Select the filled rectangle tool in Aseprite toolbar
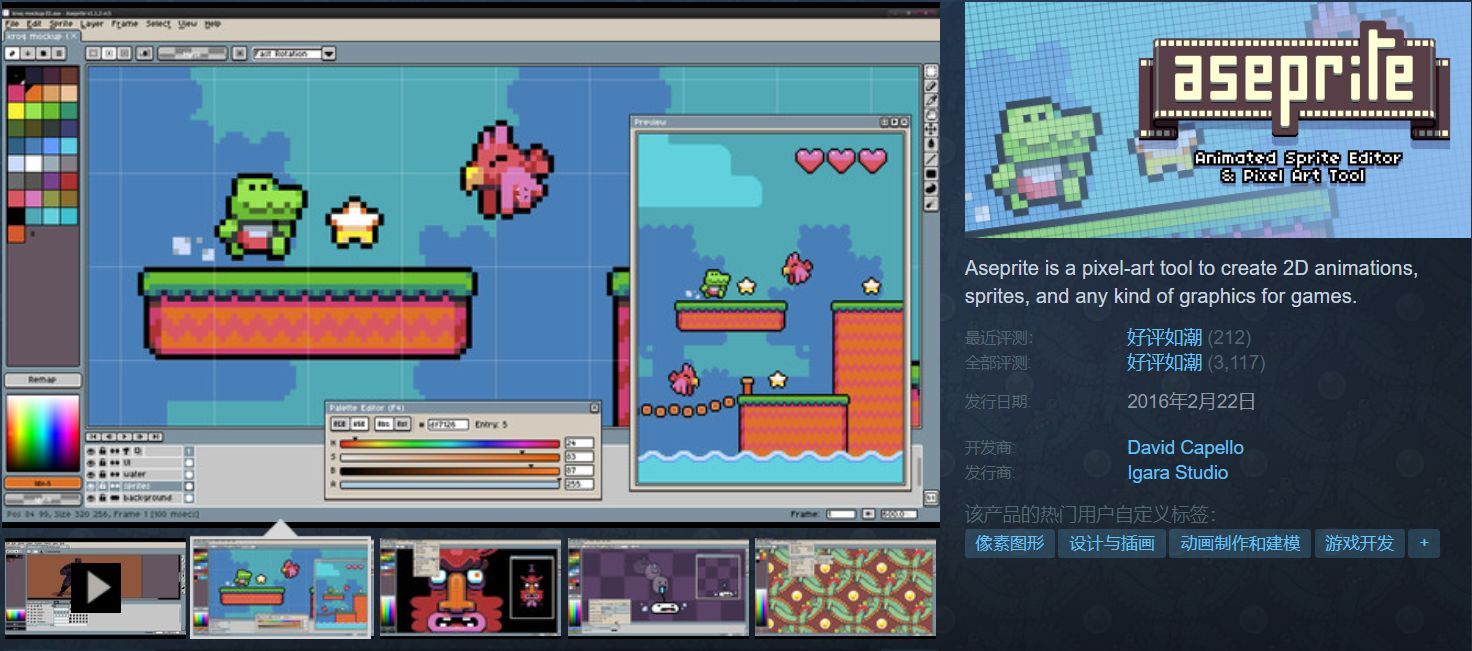 tap(931, 174)
